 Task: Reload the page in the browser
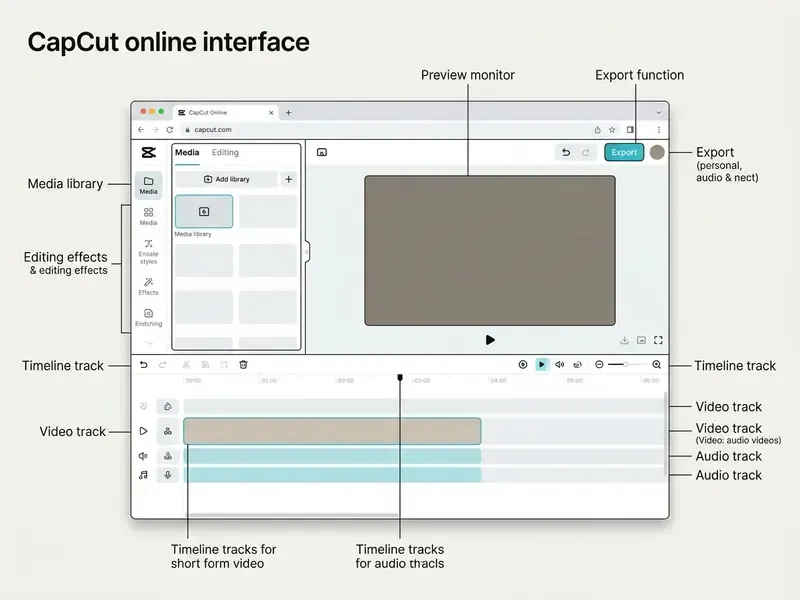[x=170, y=130]
